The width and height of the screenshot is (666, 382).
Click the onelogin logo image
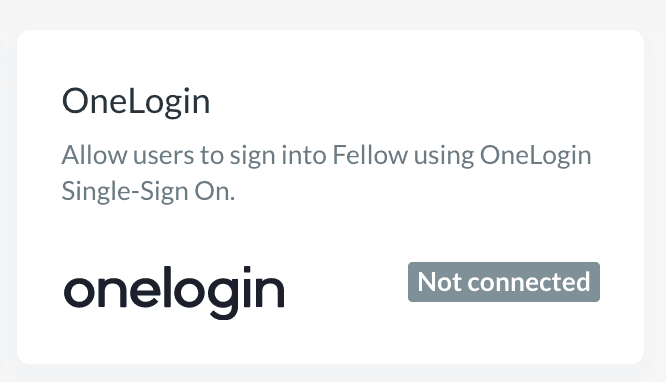point(174,292)
